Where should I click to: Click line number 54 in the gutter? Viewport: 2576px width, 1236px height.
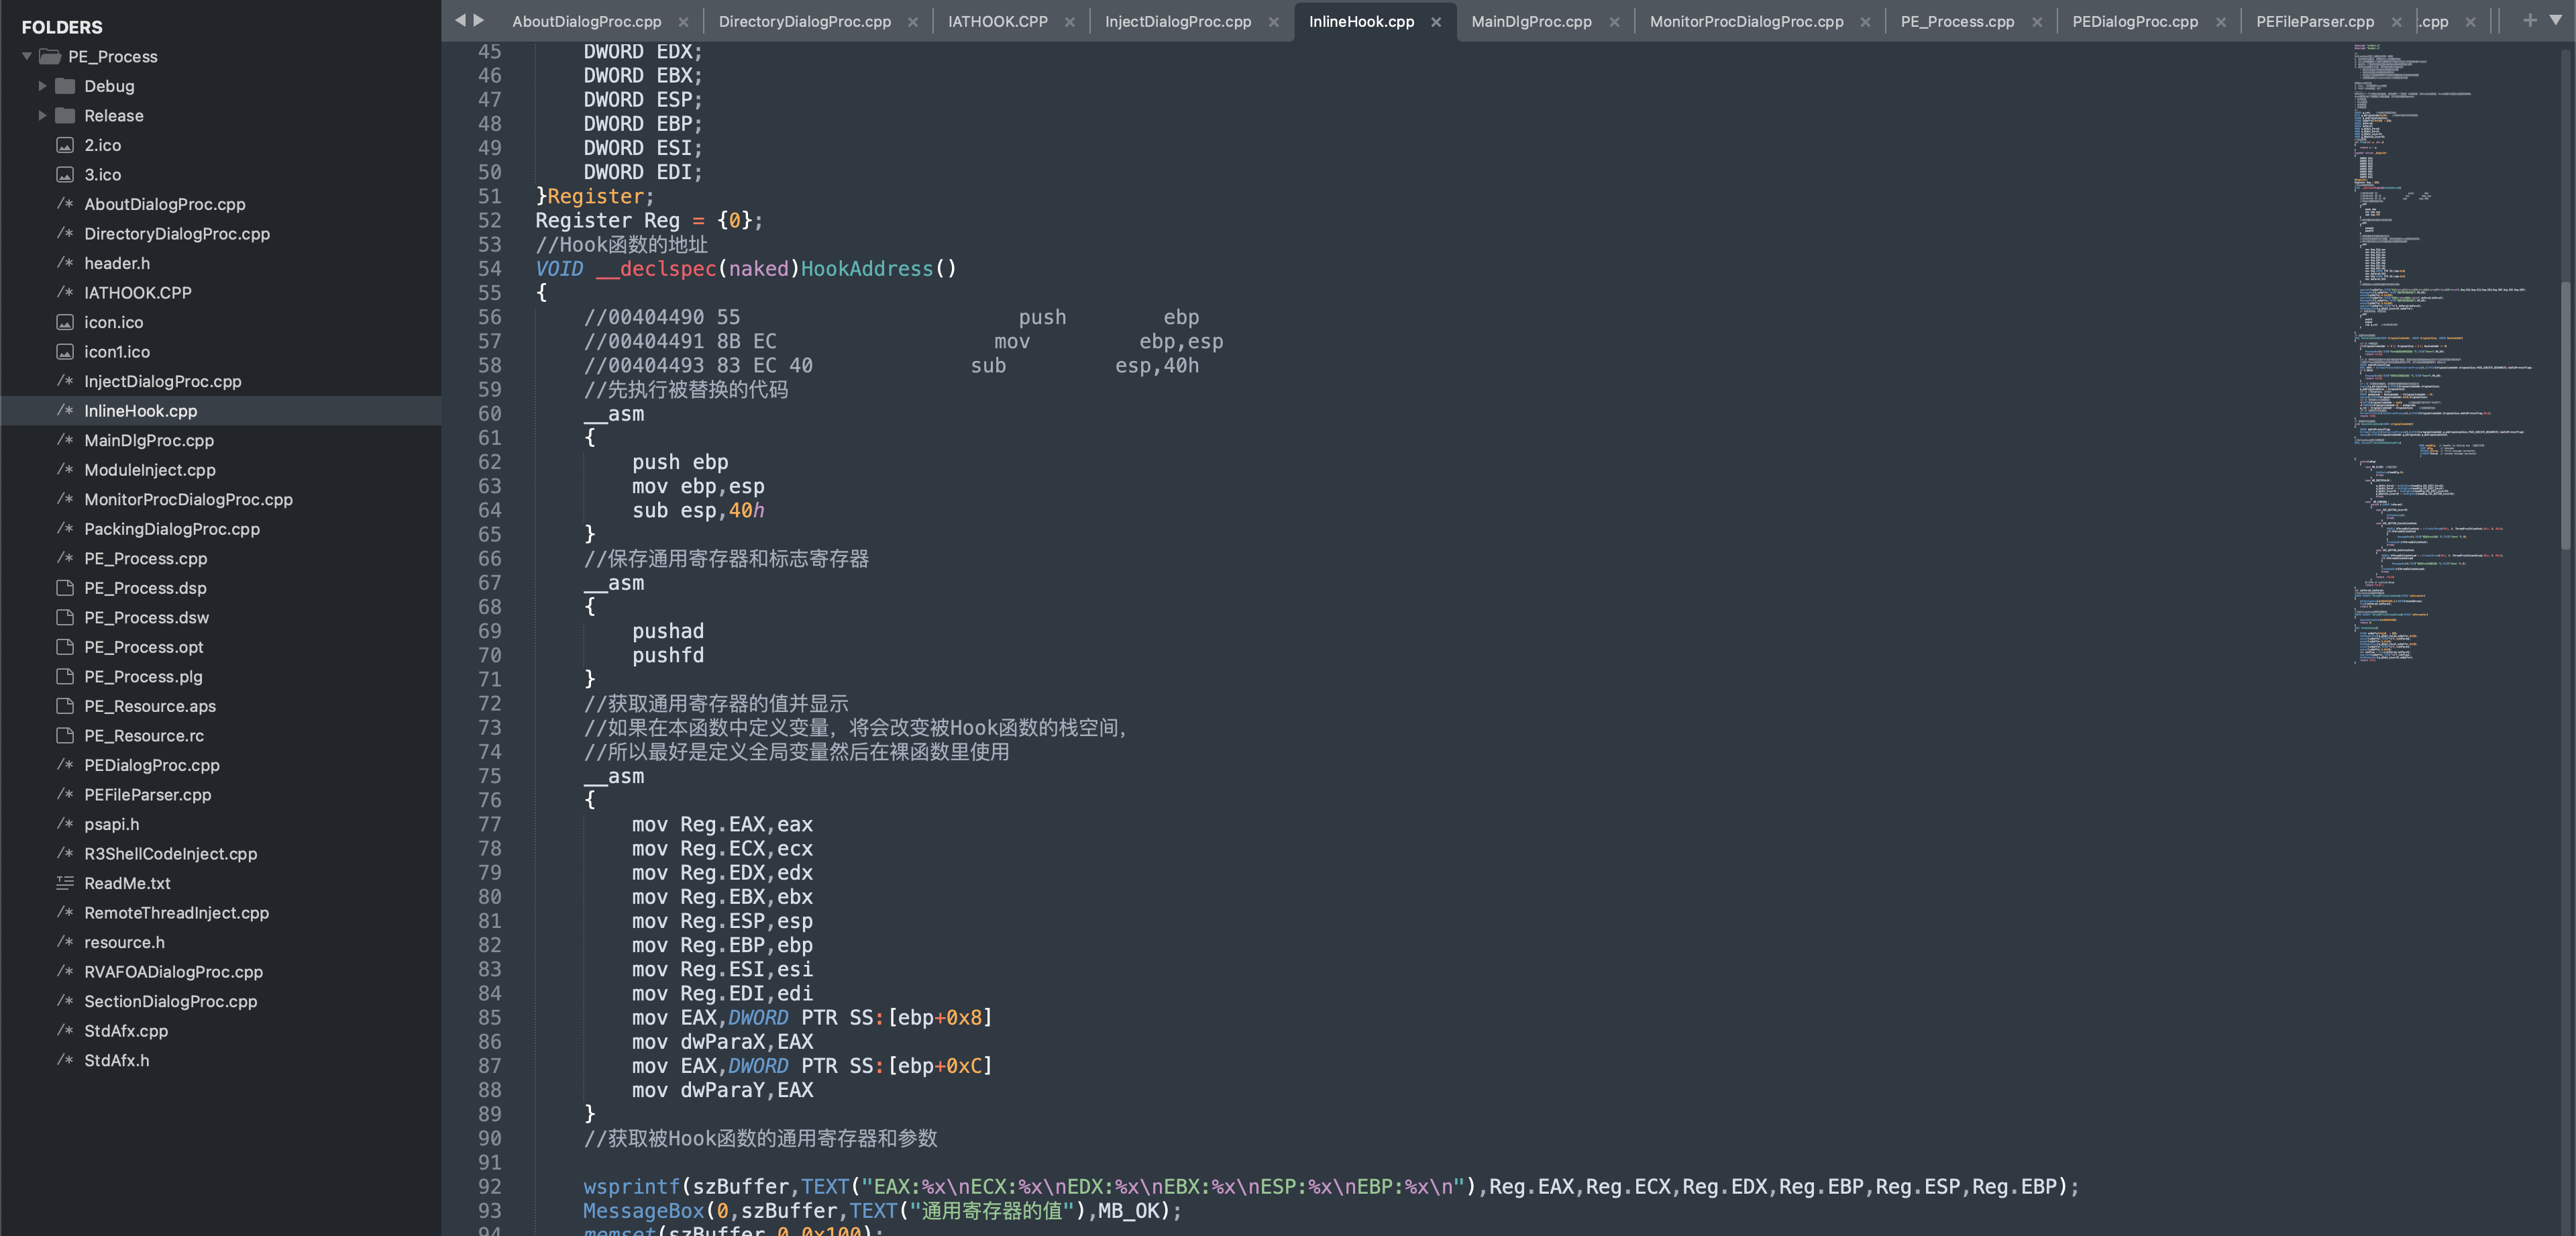coord(489,269)
